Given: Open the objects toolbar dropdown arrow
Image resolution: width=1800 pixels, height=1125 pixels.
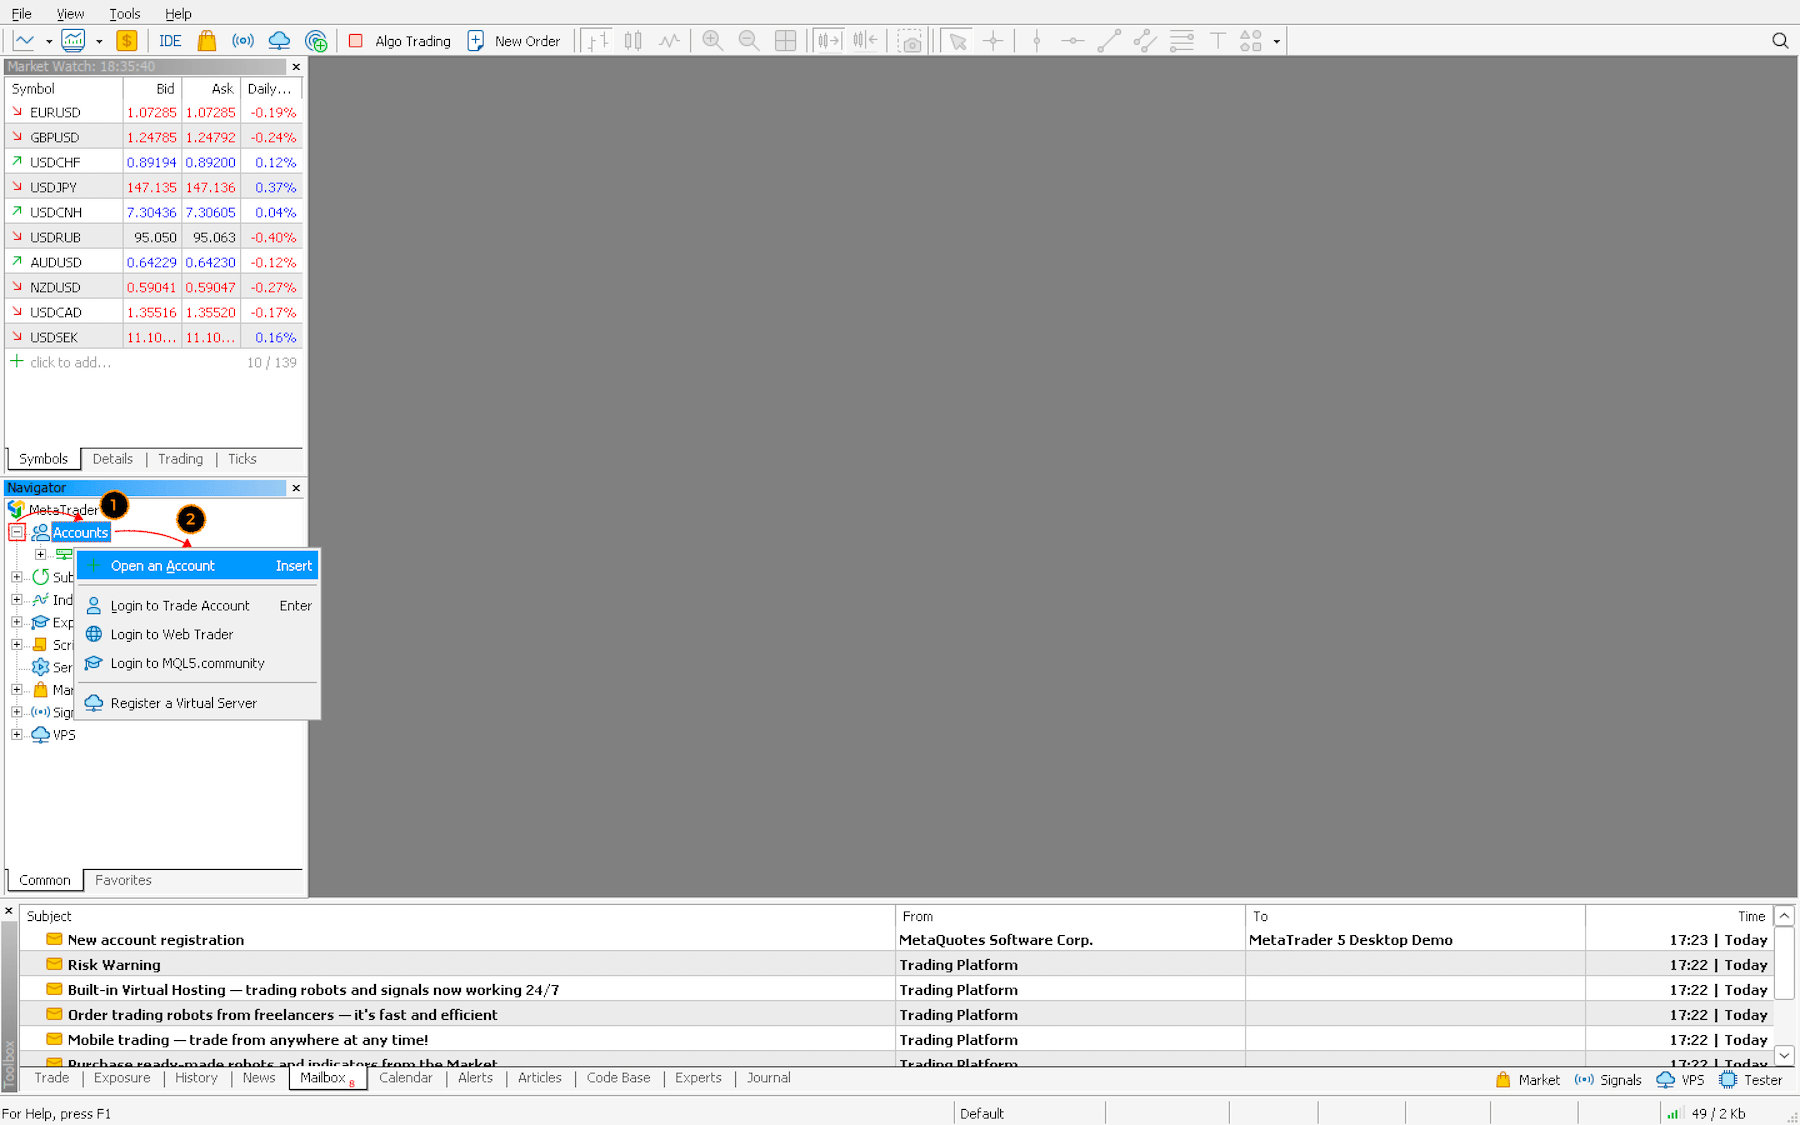Looking at the screenshot, I should 1277,42.
